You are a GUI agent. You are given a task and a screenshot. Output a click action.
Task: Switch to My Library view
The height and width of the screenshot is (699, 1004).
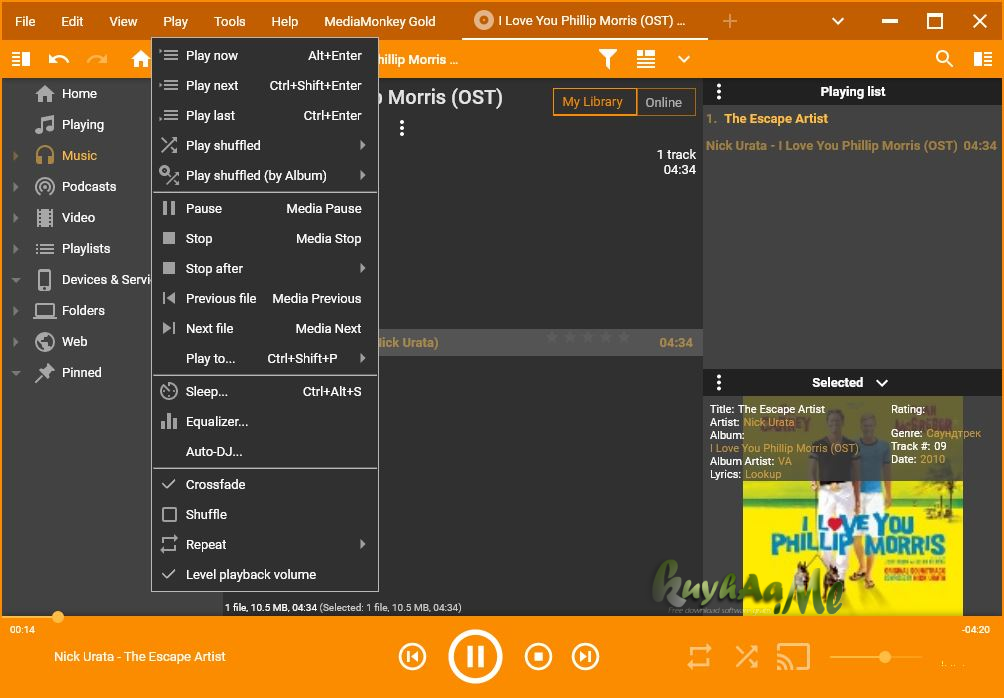pos(595,102)
